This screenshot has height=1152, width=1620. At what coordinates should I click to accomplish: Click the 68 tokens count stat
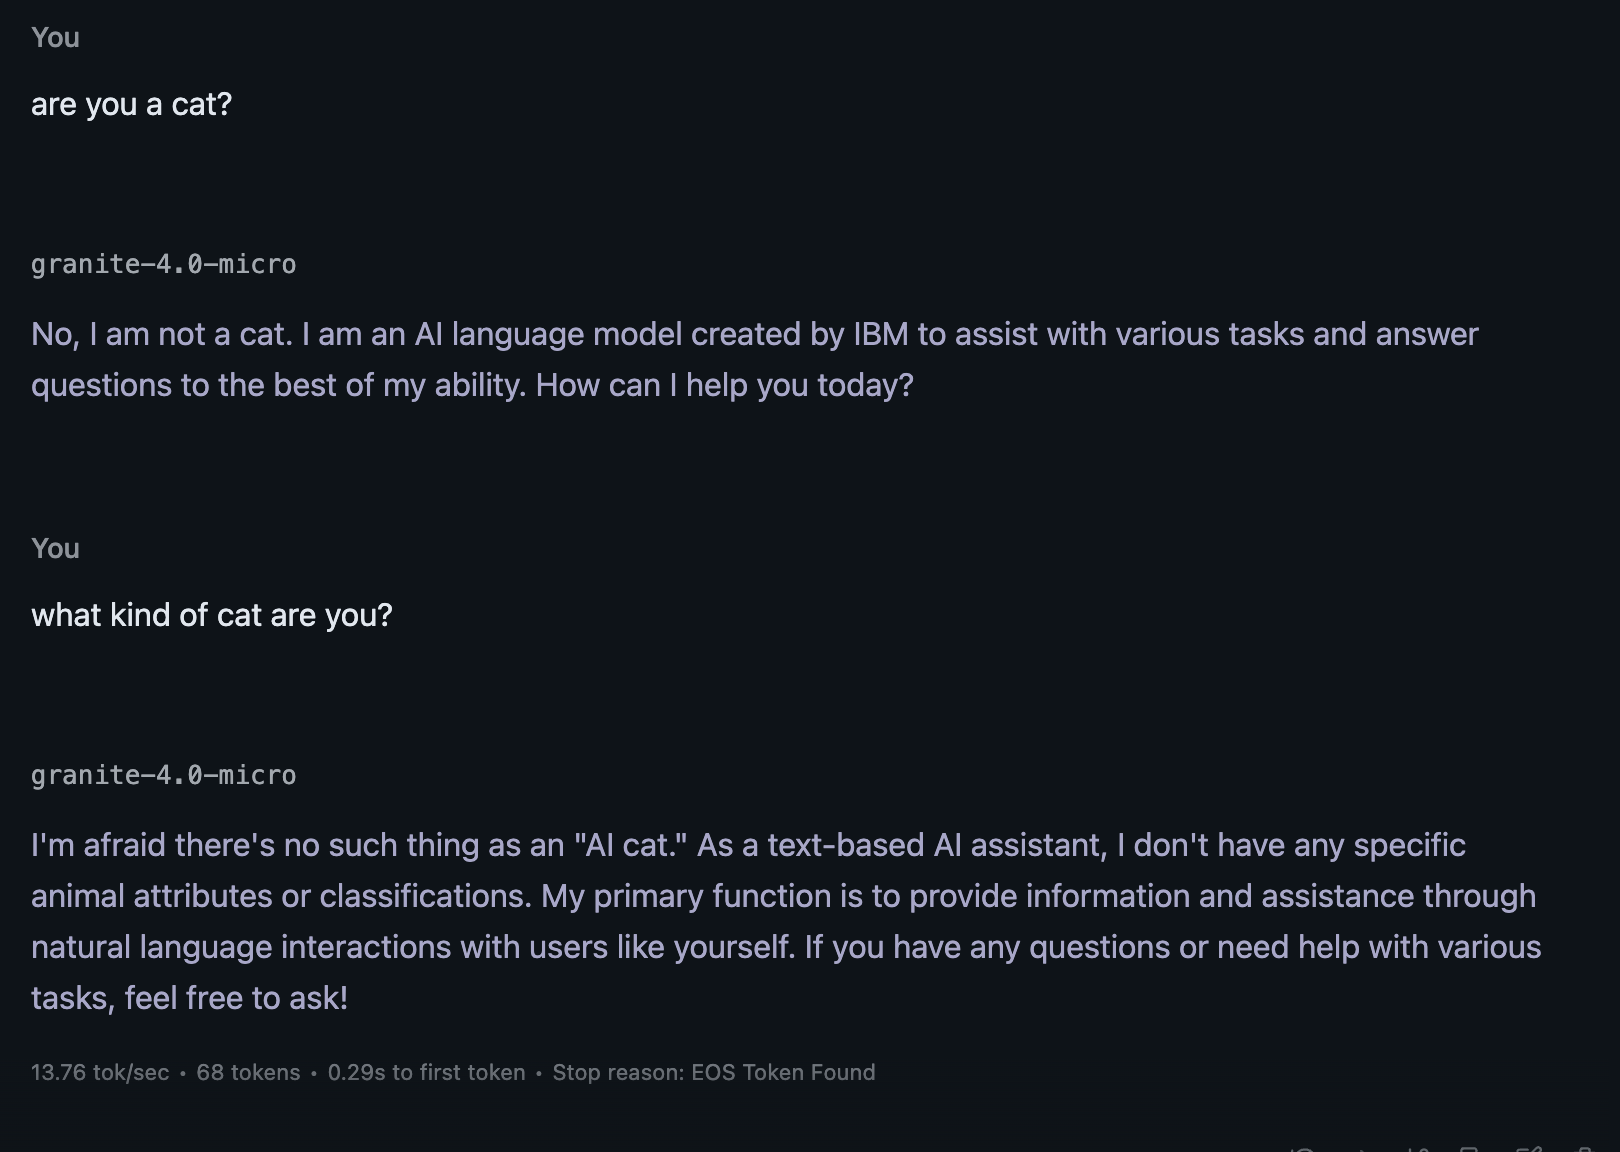point(248,1073)
